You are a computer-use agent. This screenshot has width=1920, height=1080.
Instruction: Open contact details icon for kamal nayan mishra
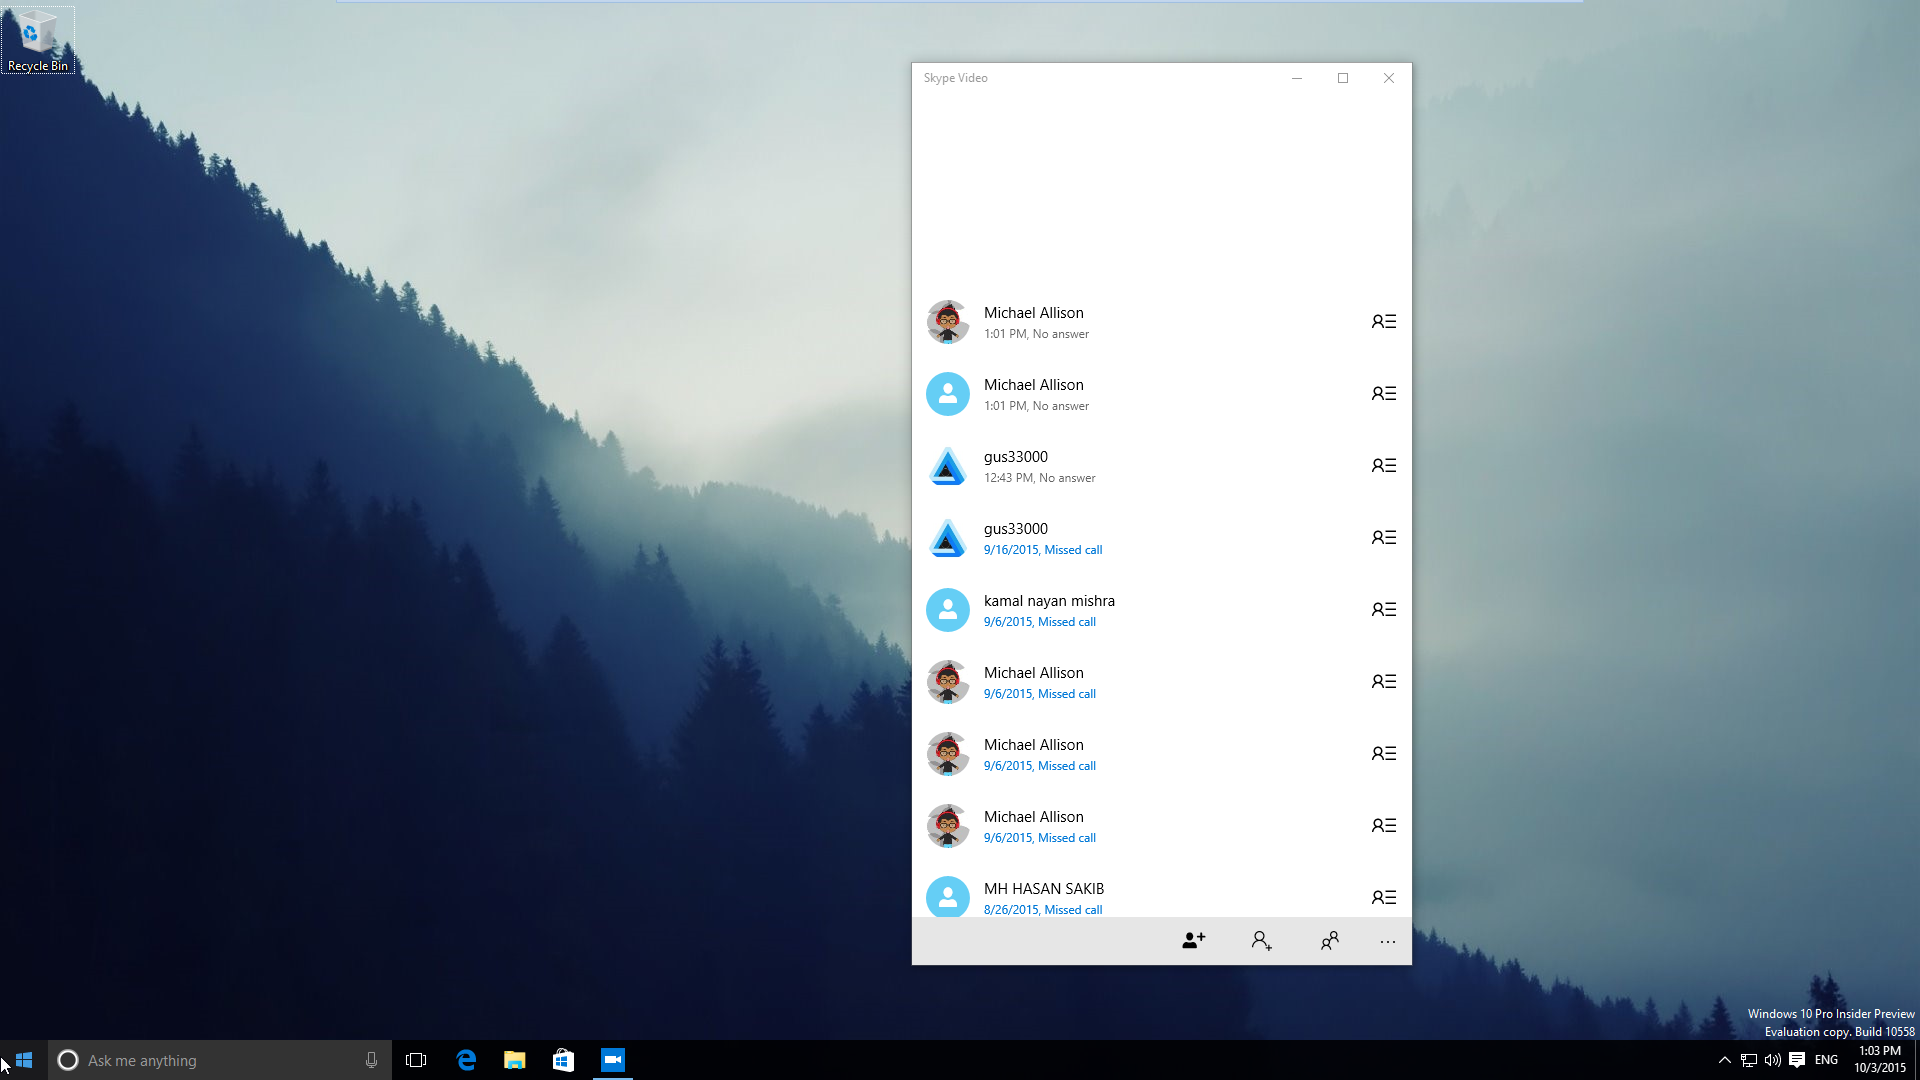(x=1383, y=609)
